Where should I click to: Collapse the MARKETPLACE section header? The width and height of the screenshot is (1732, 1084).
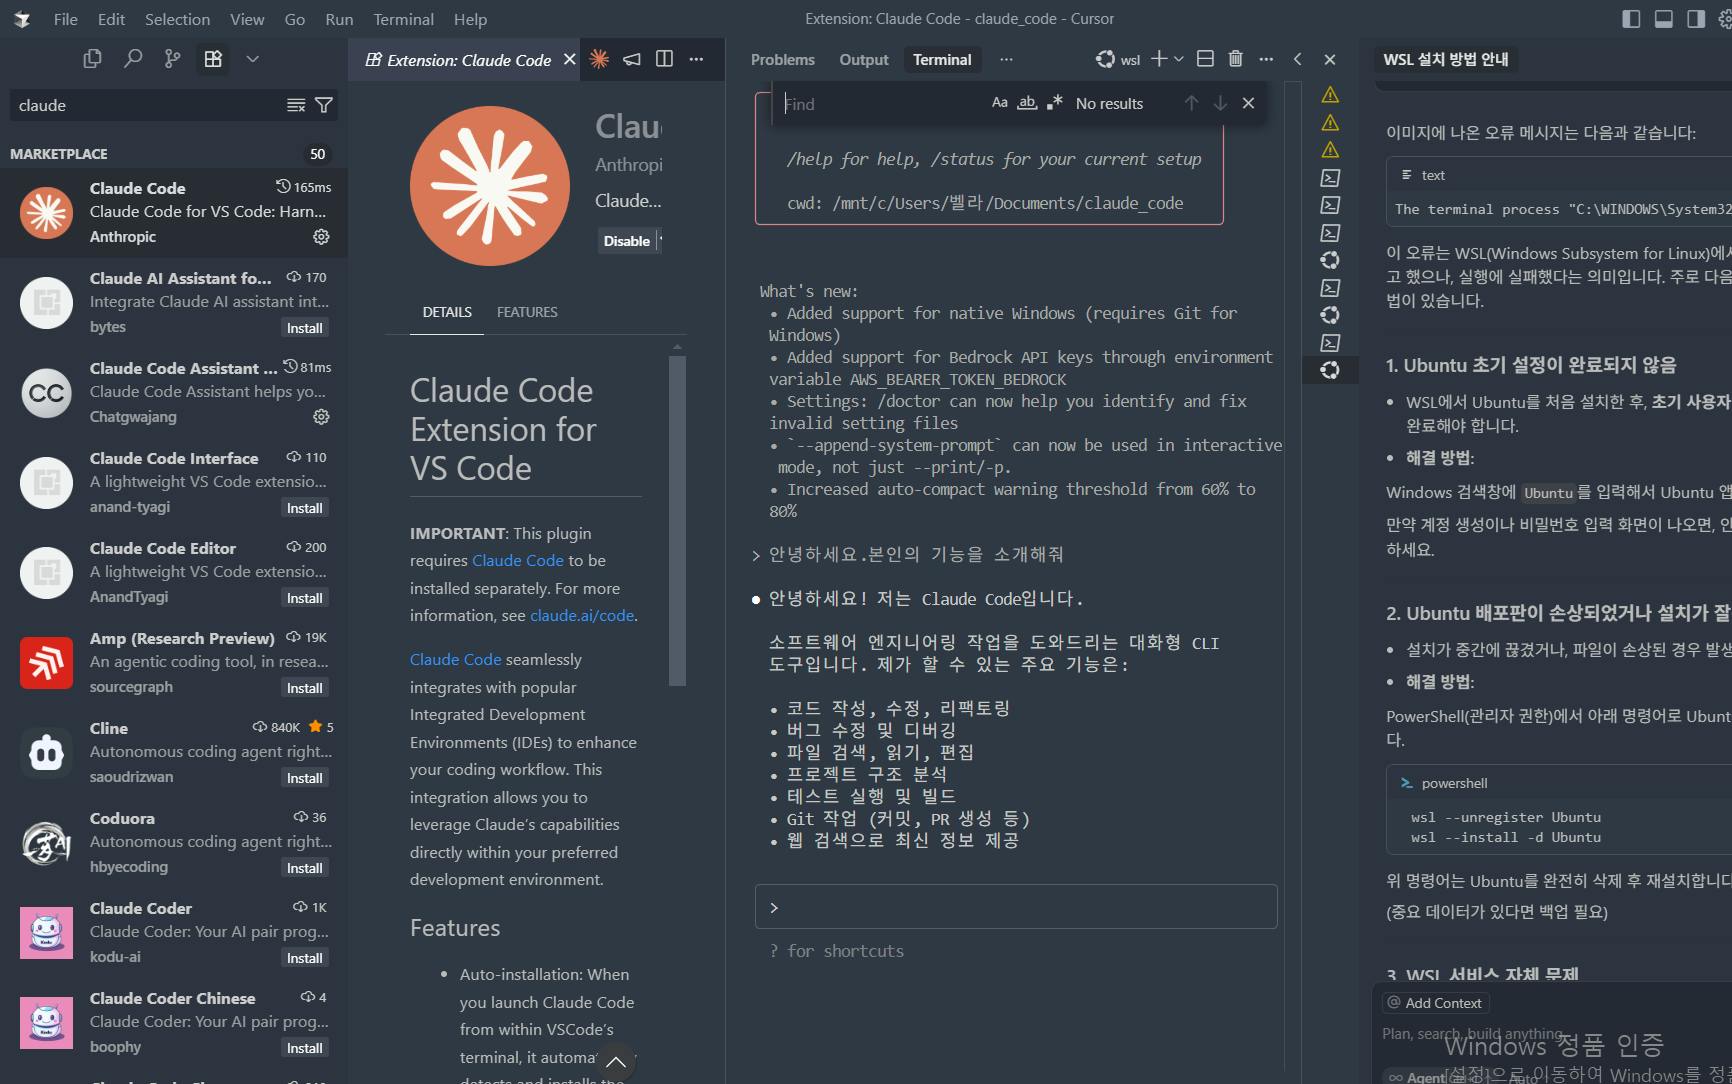[174, 154]
